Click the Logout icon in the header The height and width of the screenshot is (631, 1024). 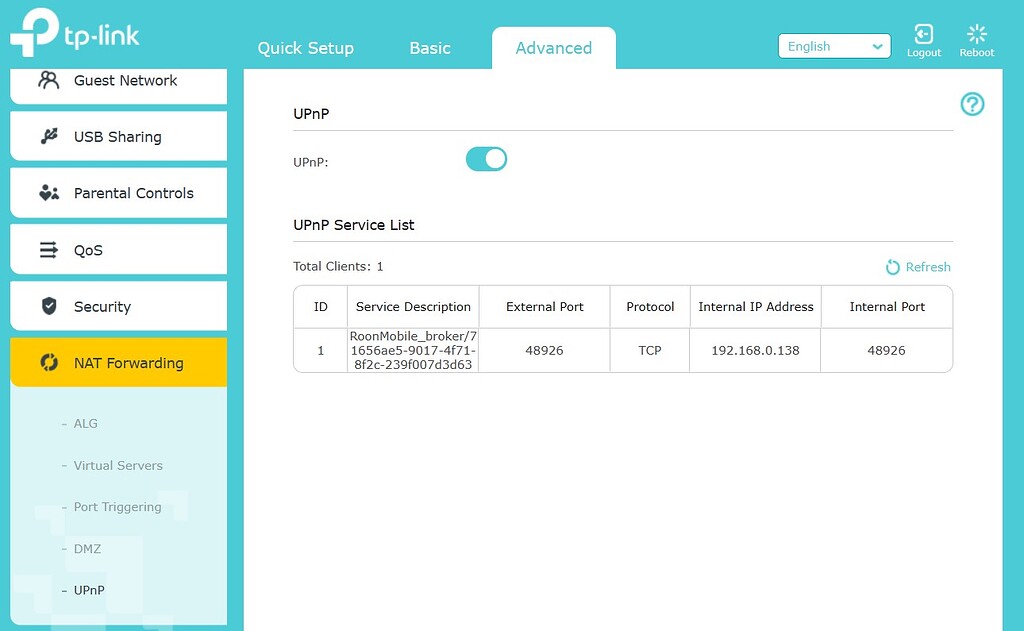(923, 33)
